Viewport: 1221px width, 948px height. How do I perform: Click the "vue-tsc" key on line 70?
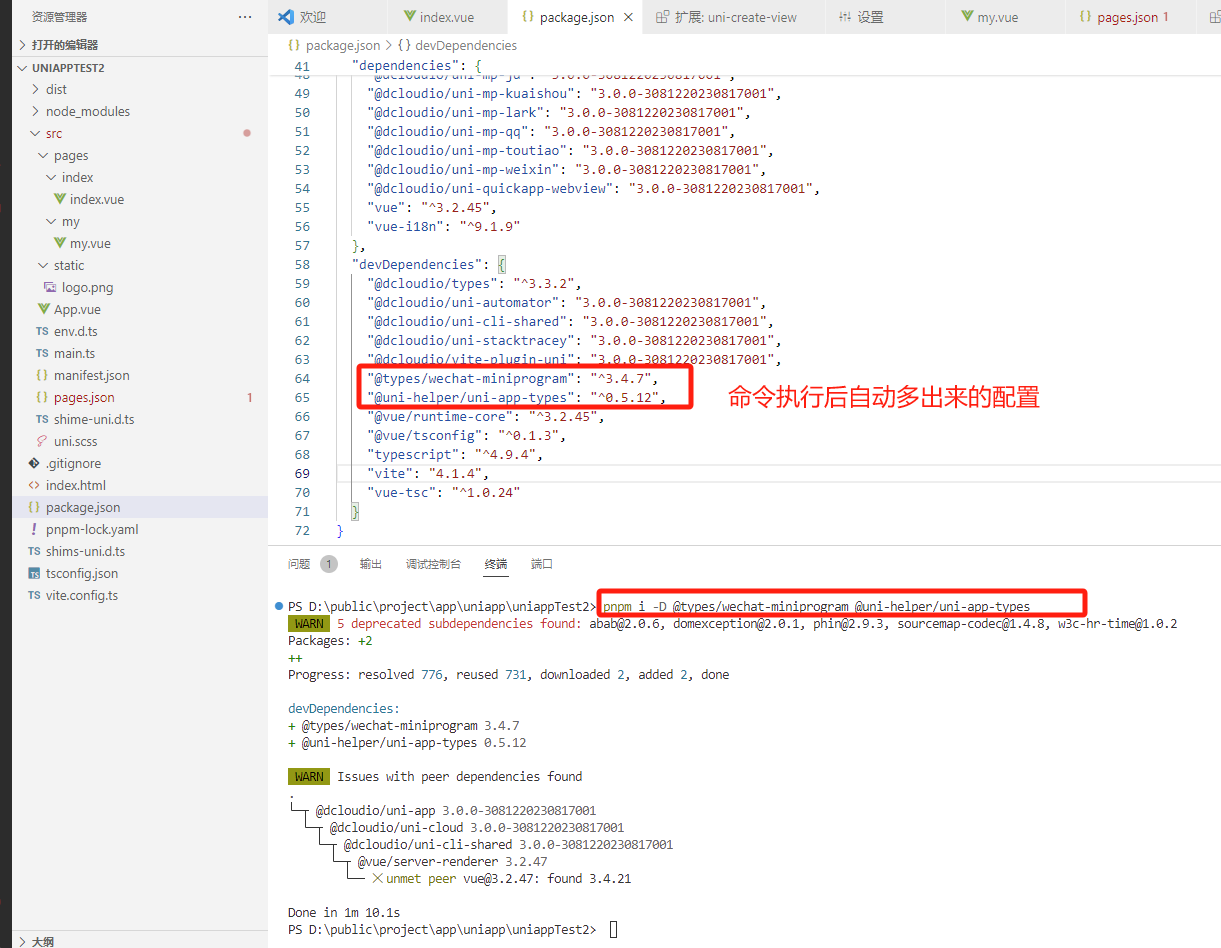pyautogui.click(x=400, y=492)
